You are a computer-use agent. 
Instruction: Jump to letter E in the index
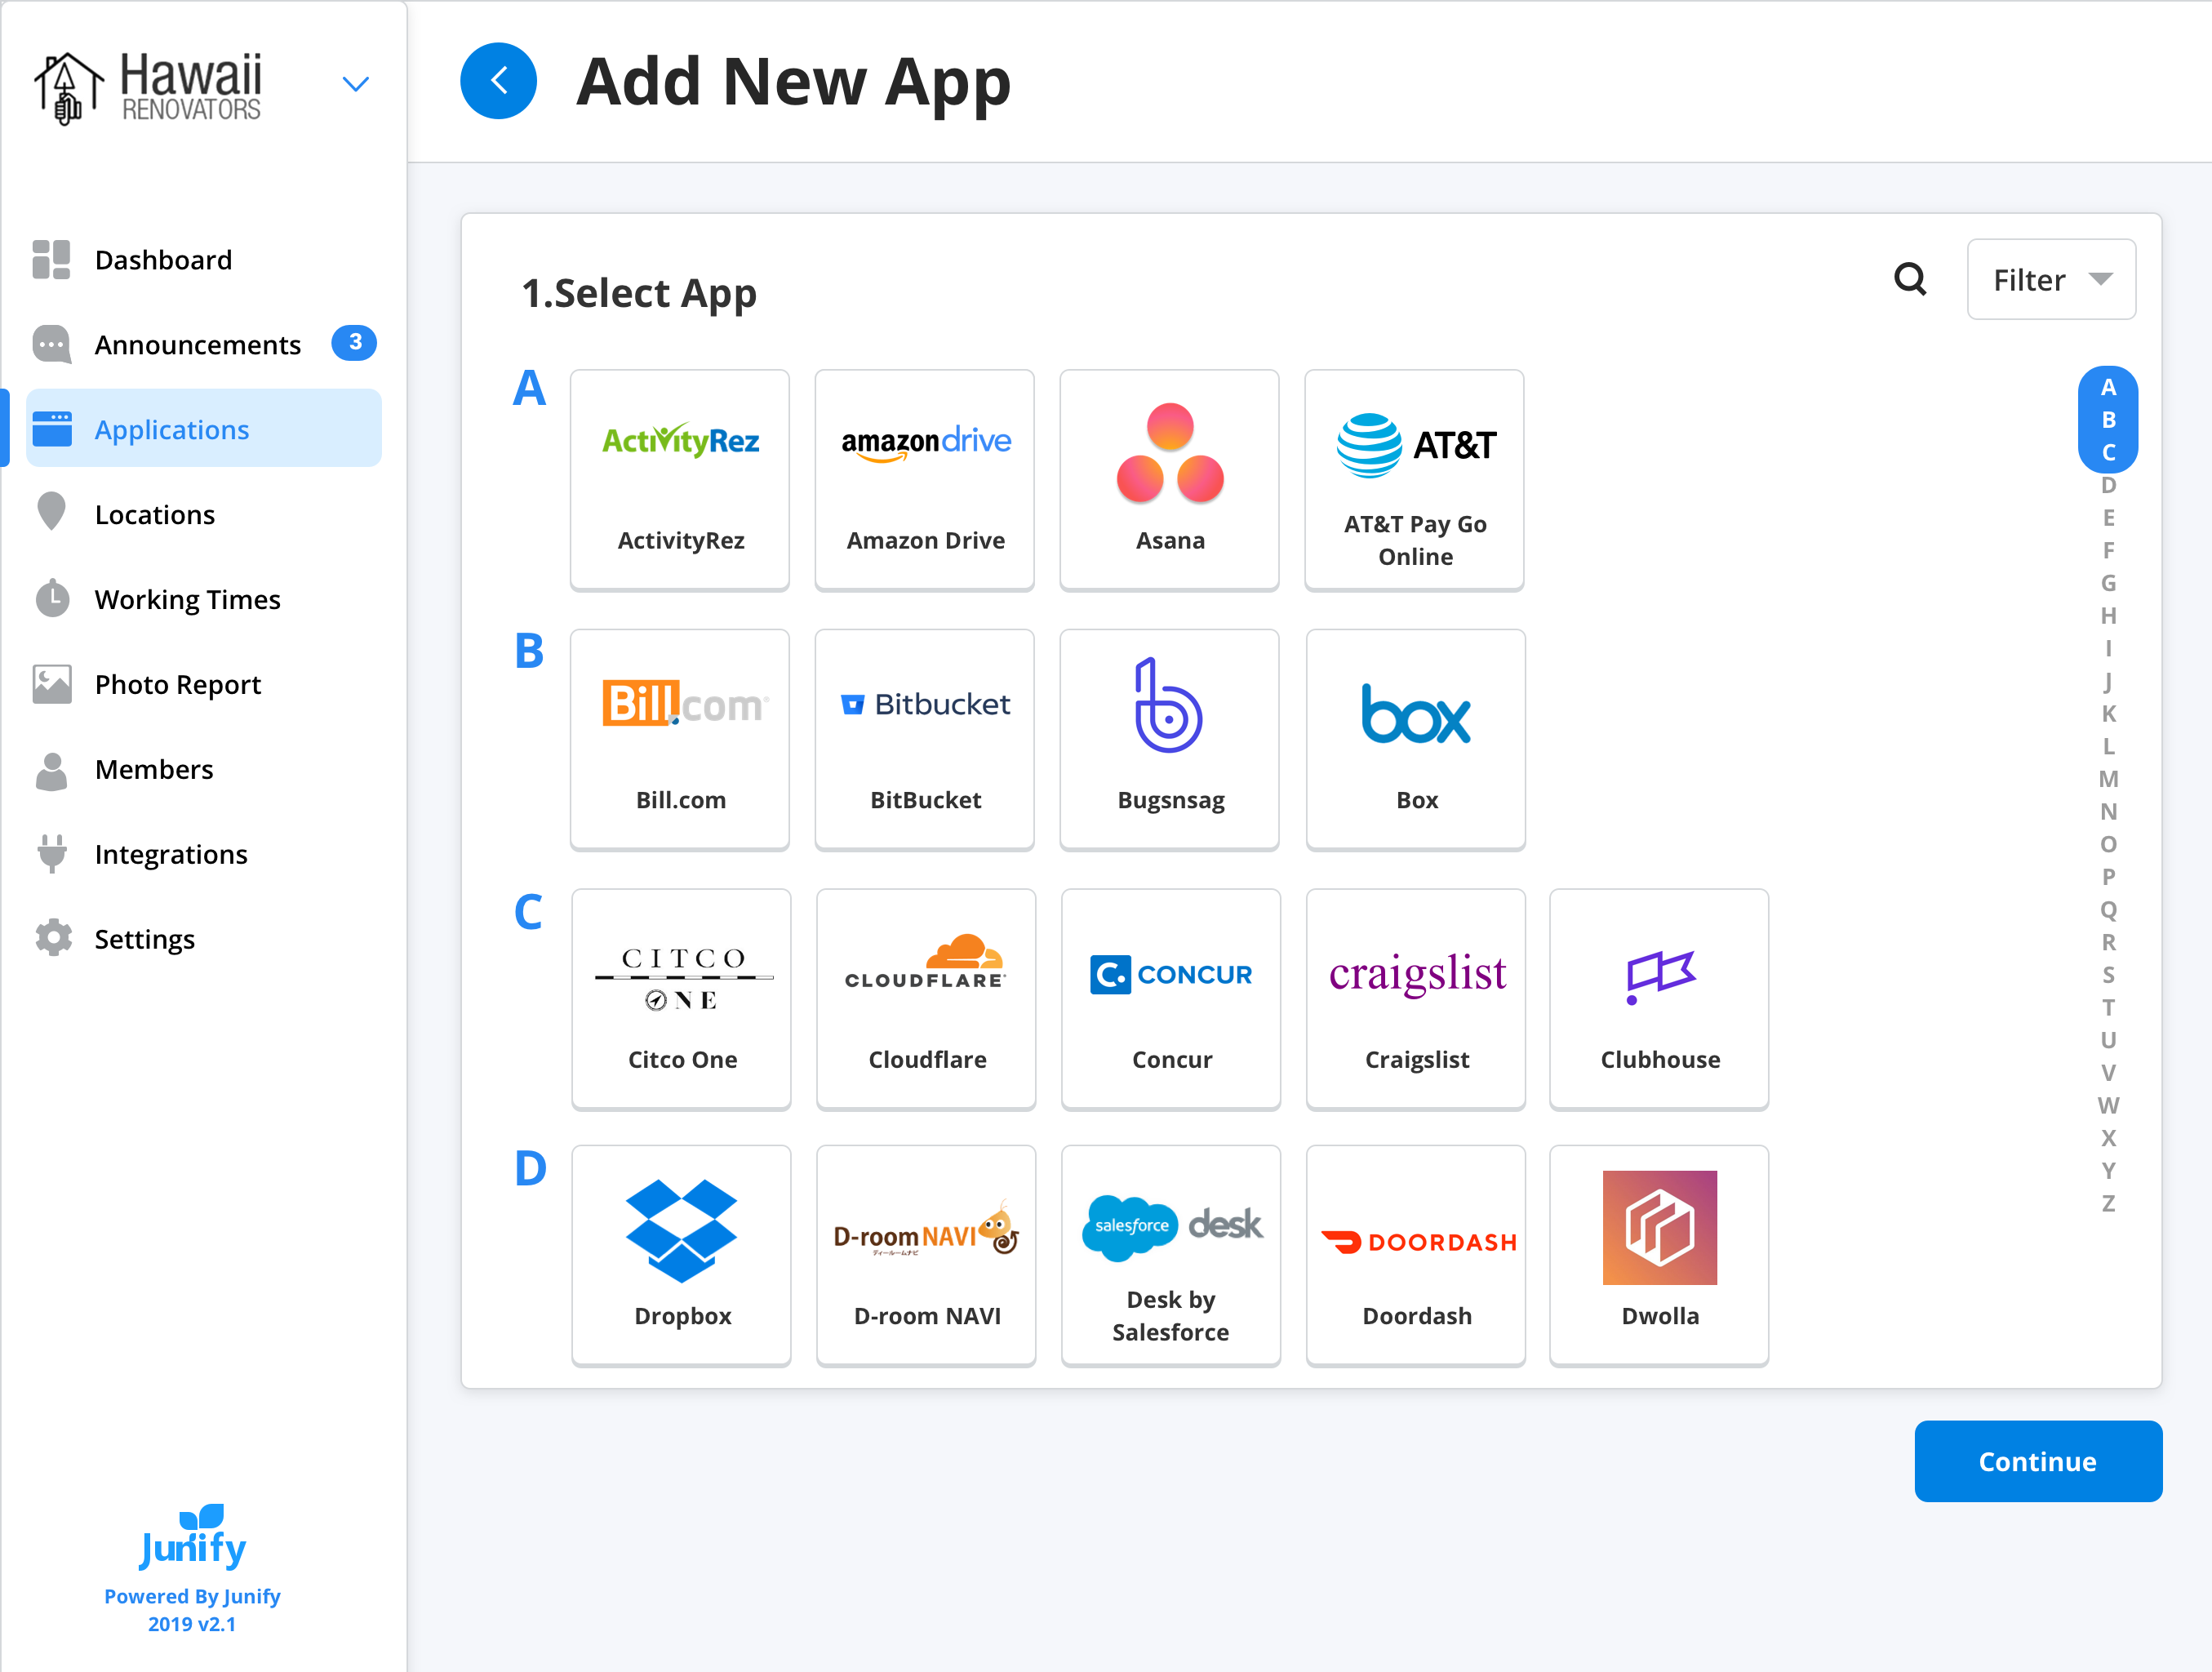tap(2108, 518)
